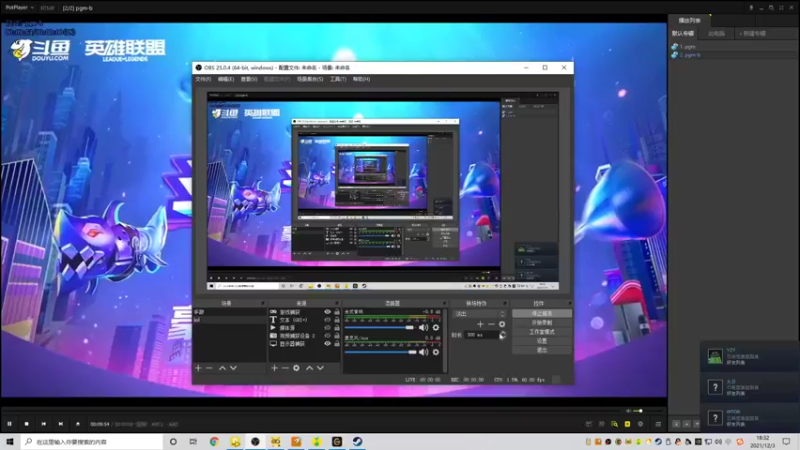
Task: Toggle visibility of the 窗口捕获 source
Action: [x=328, y=312]
